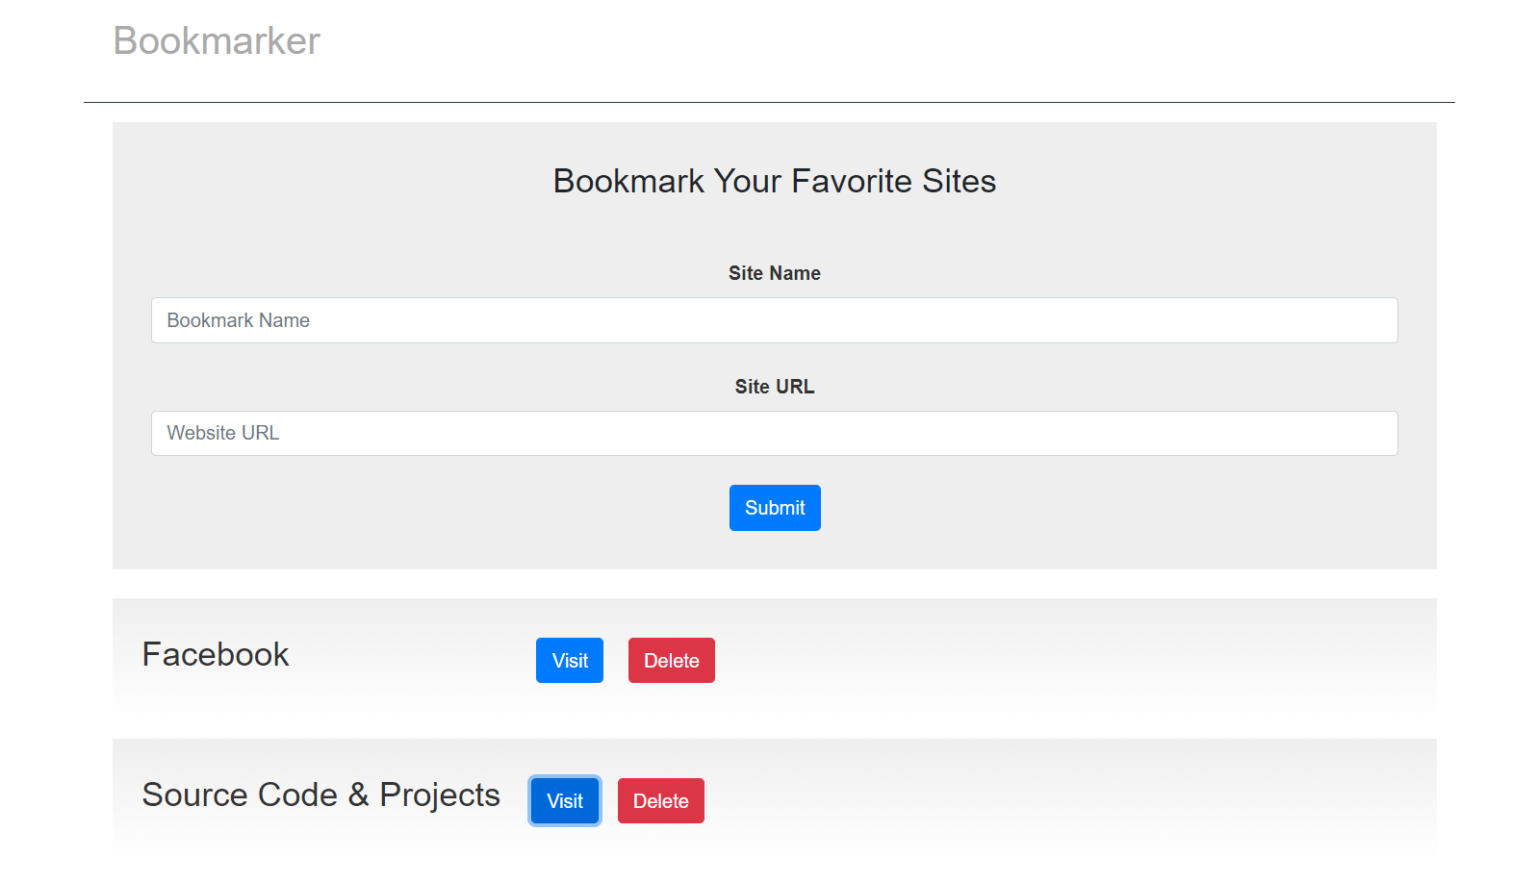Focus the Bookmark Name placeholder text

click(x=238, y=320)
